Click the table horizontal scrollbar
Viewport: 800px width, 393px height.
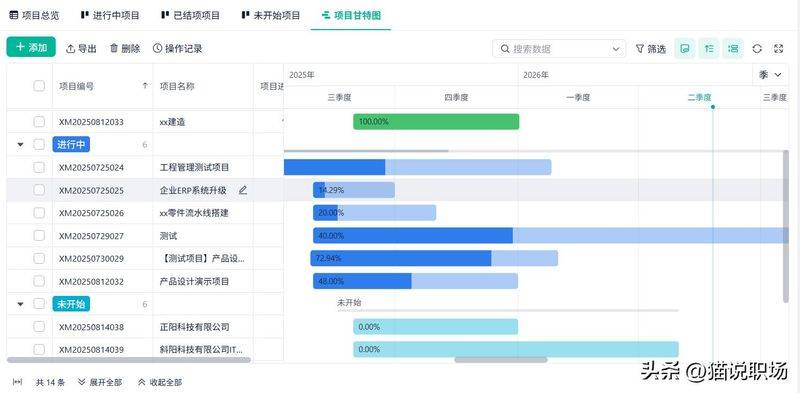[x=129, y=360]
